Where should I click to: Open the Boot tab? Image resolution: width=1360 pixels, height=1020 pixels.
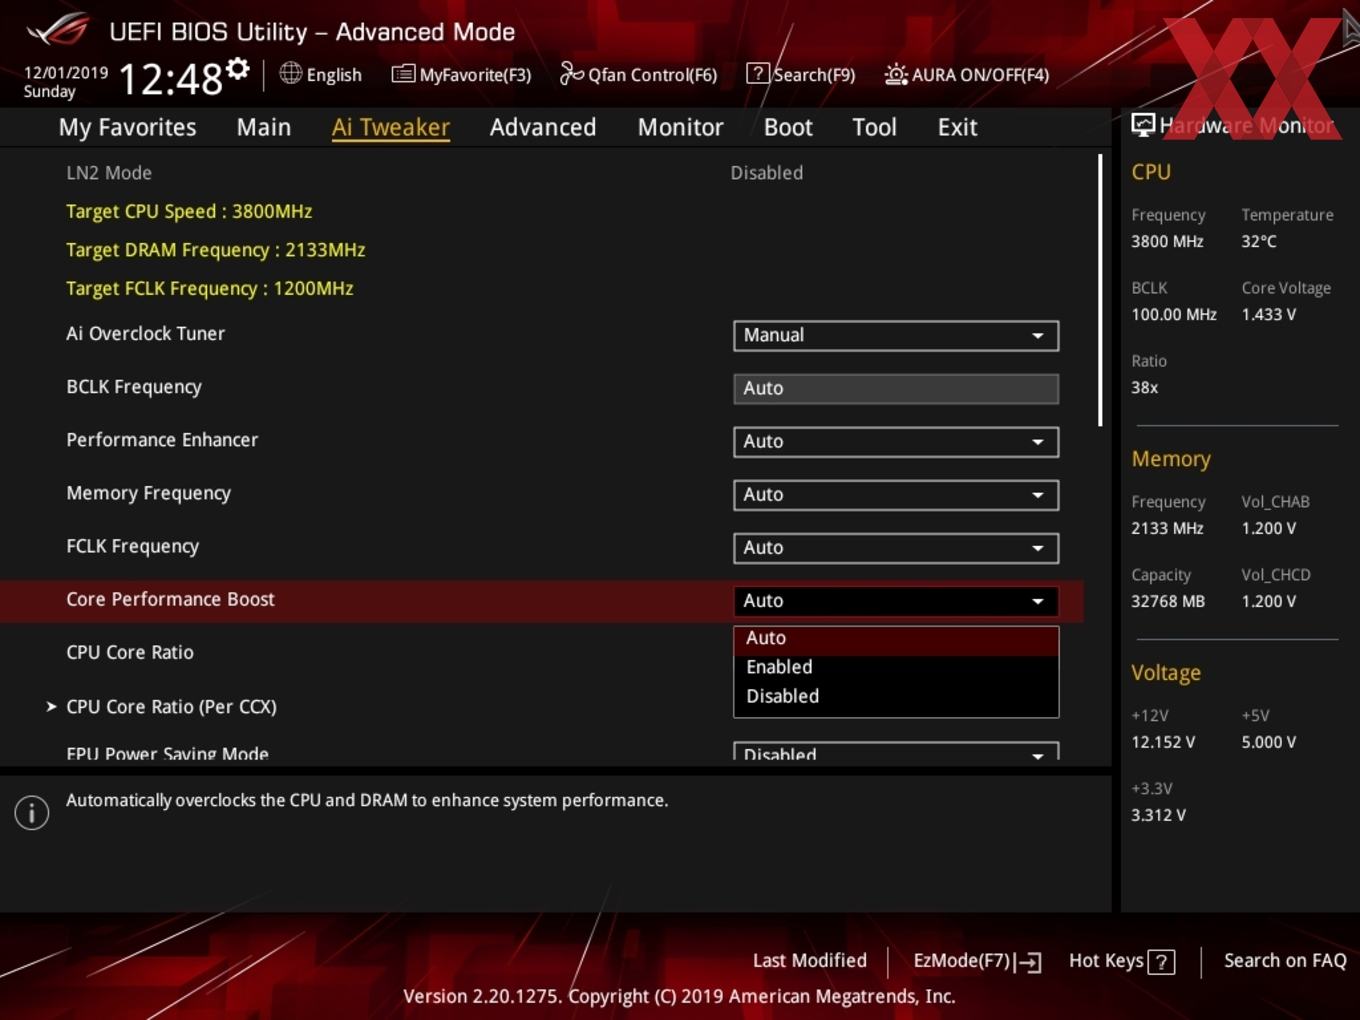(x=788, y=127)
